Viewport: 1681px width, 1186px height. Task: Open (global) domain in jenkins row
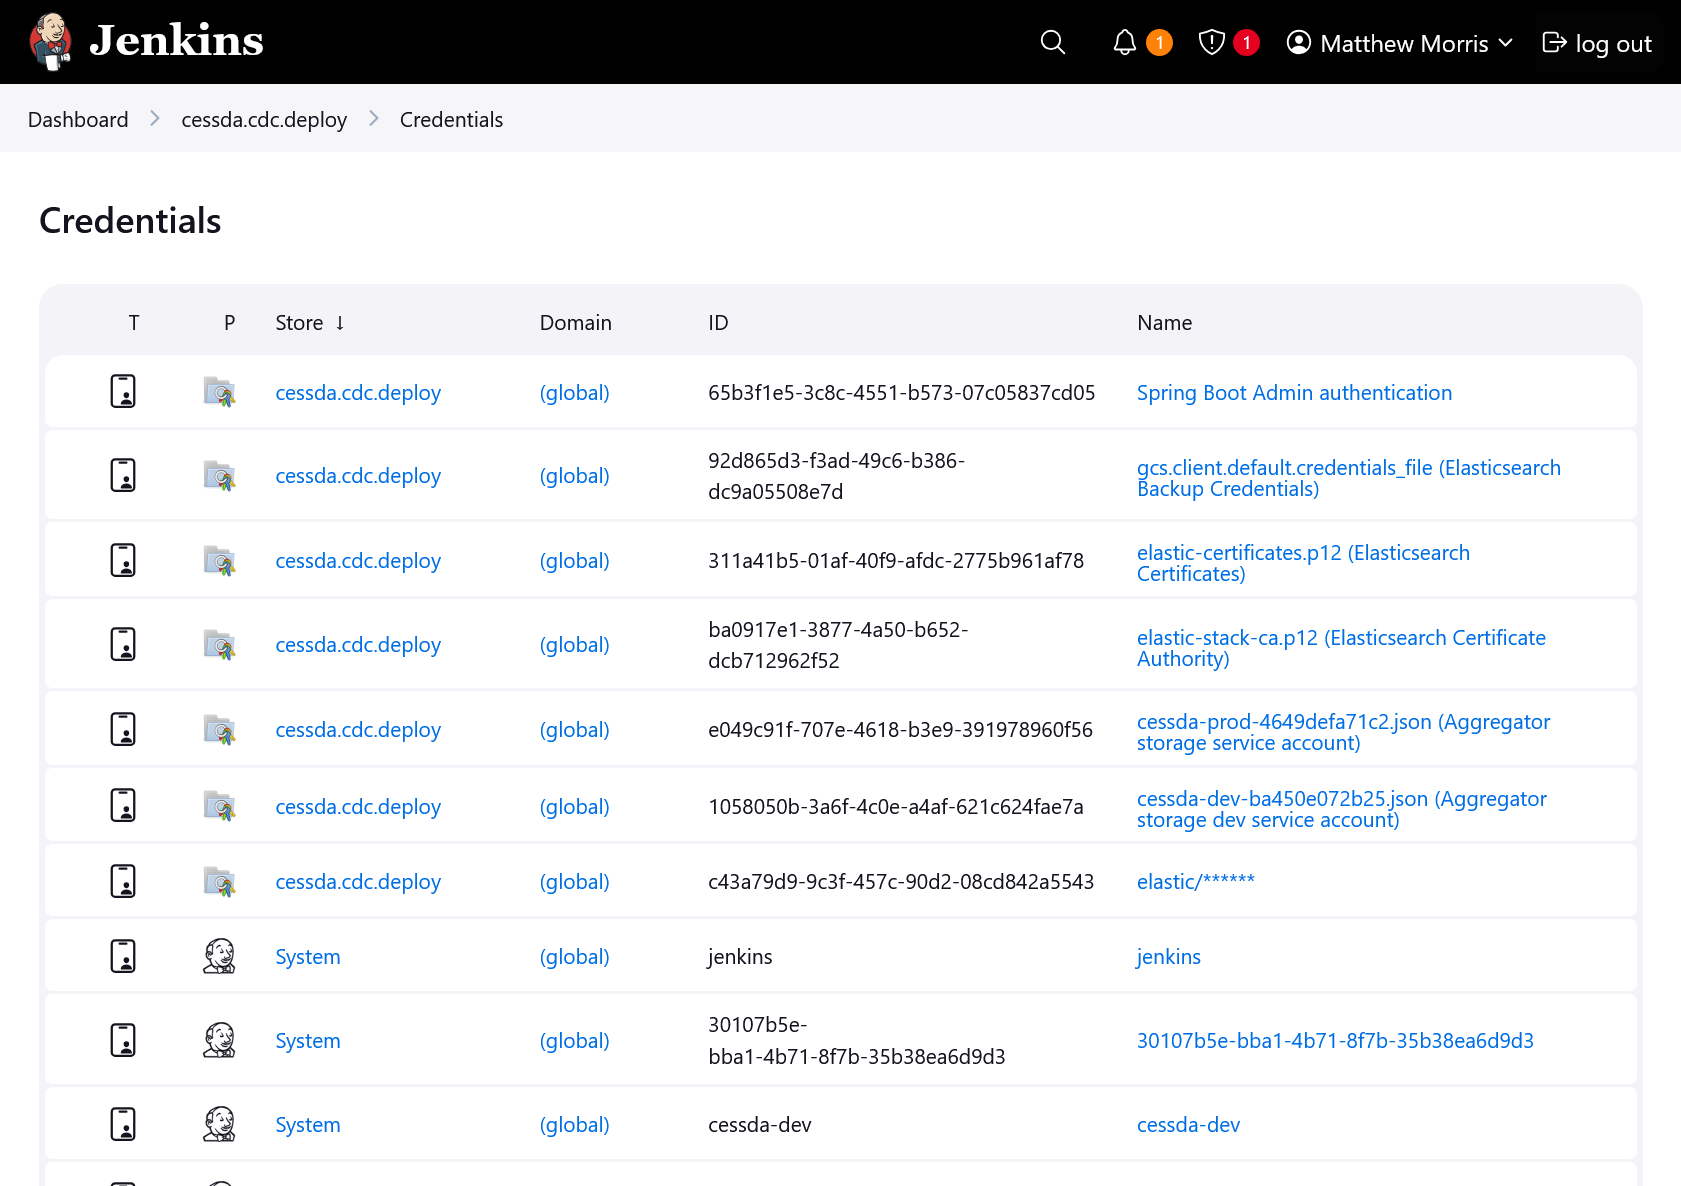575,957
